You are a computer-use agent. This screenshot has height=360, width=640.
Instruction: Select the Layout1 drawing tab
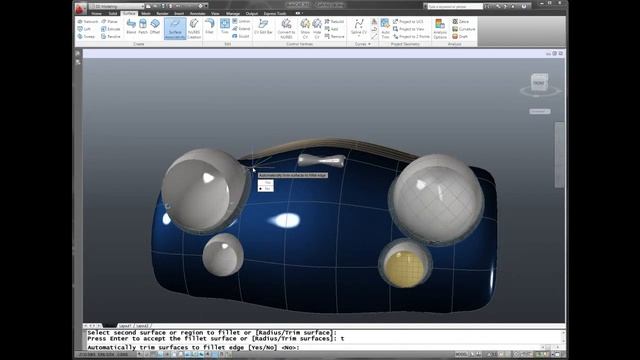point(125,326)
